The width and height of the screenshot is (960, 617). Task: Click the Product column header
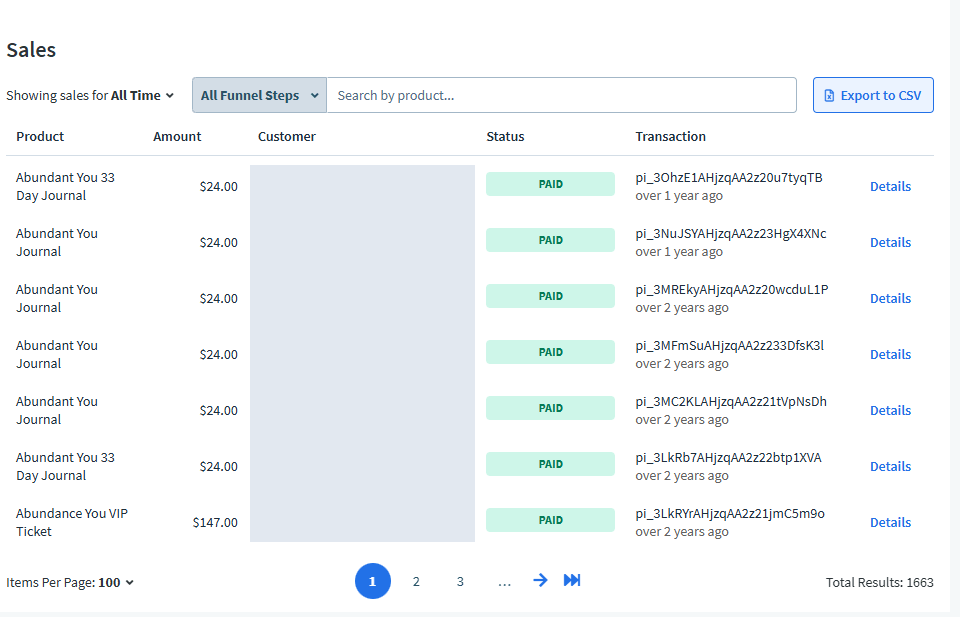point(40,136)
